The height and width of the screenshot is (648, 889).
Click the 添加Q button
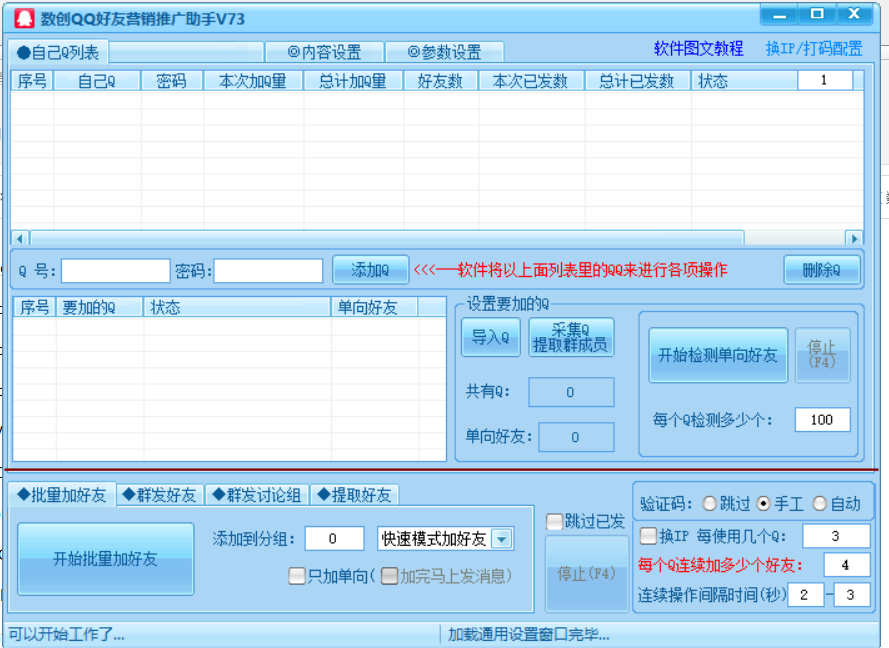pyautogui.click(x=370, y=270)
